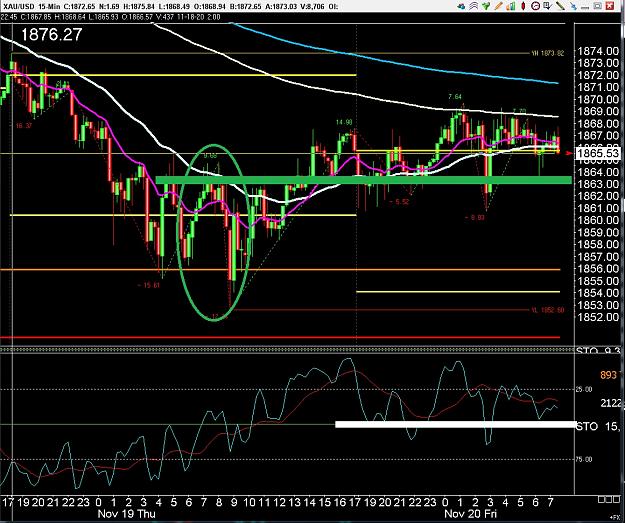Image resolution: width=625 pixels, height=523 pixels.
Task: Click the orange 893 value
Action: click(608, 375)
